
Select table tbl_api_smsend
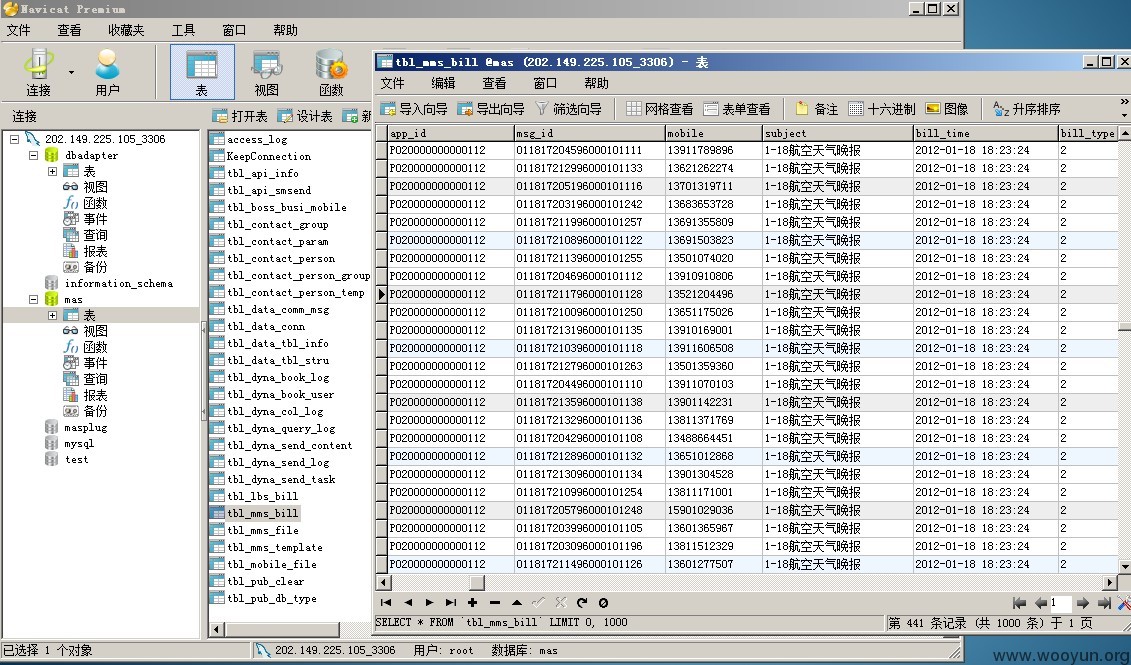[x=269, y=190]
